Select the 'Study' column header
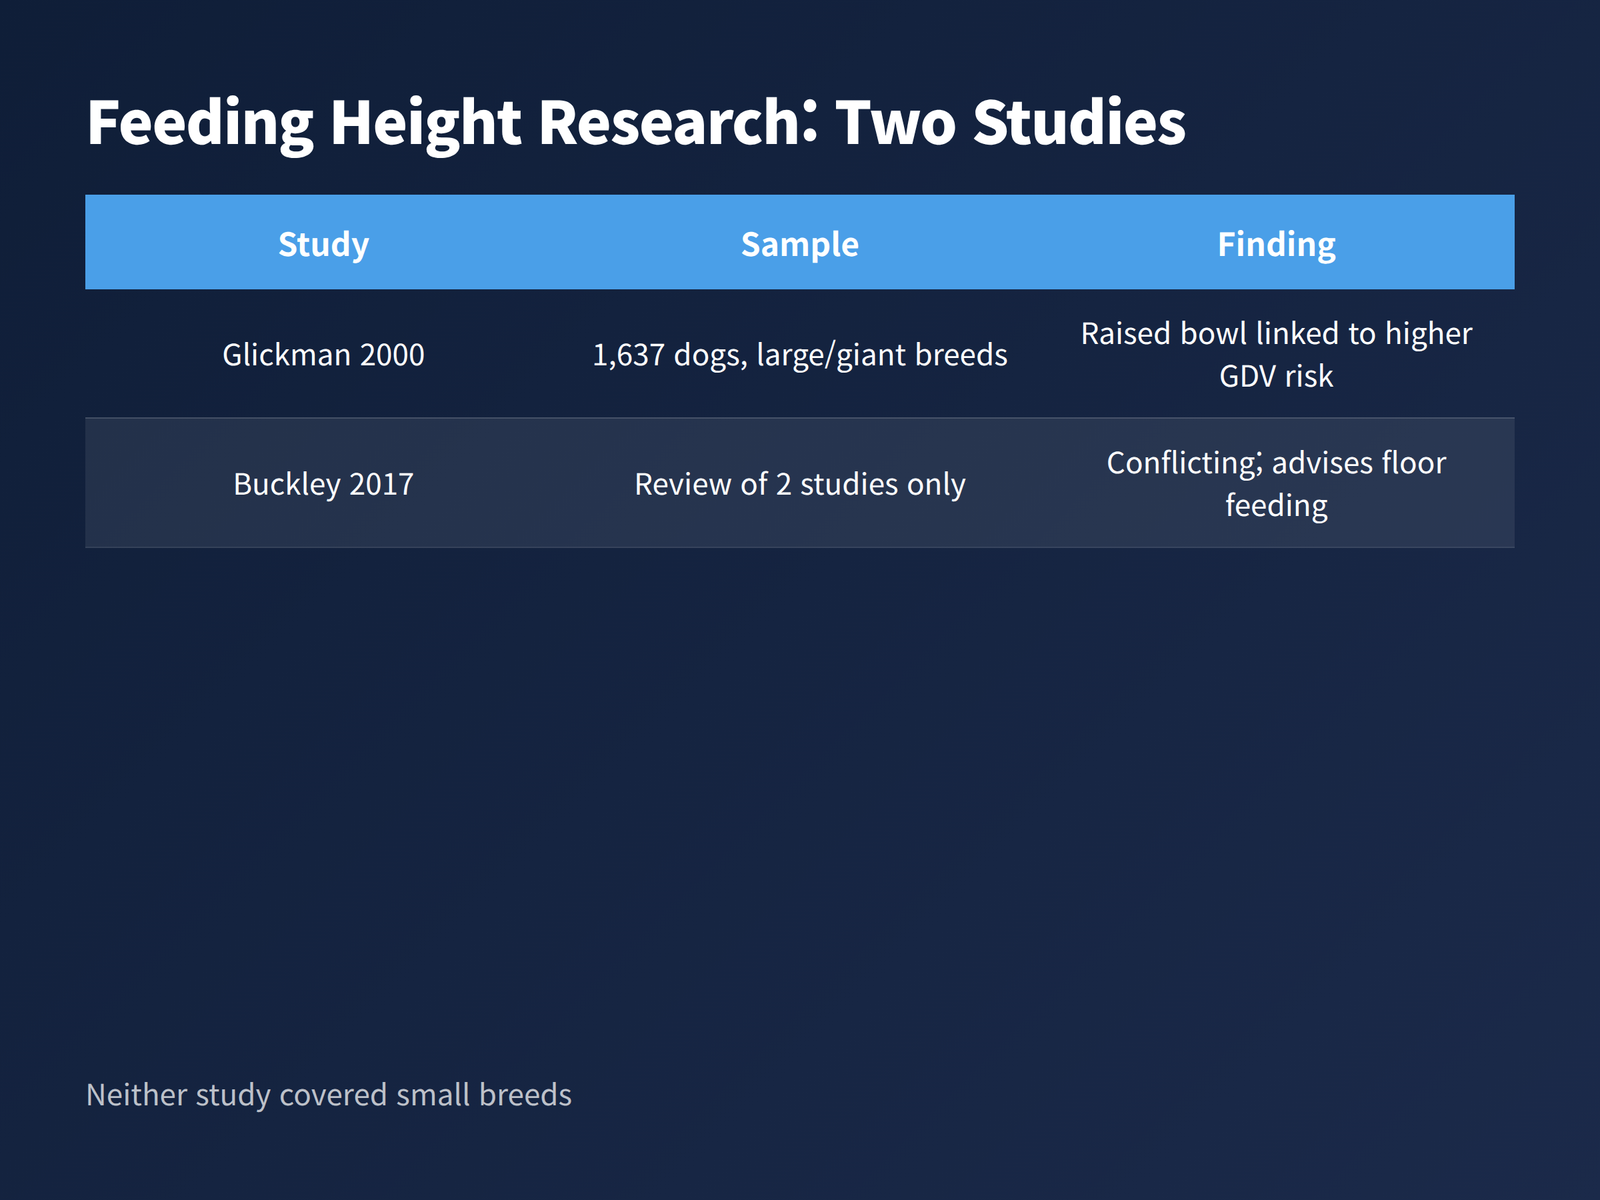1600x1200 pixels. coord(323,243)
